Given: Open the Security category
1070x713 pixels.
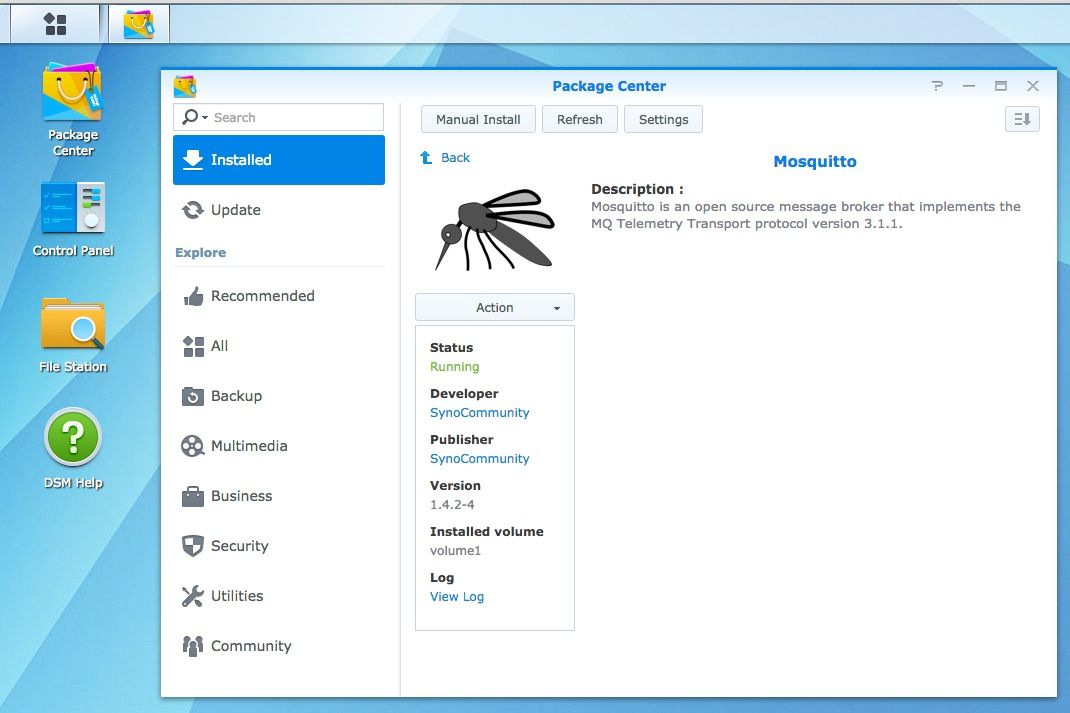Looking at the screenshot, I should coord(278,546).
